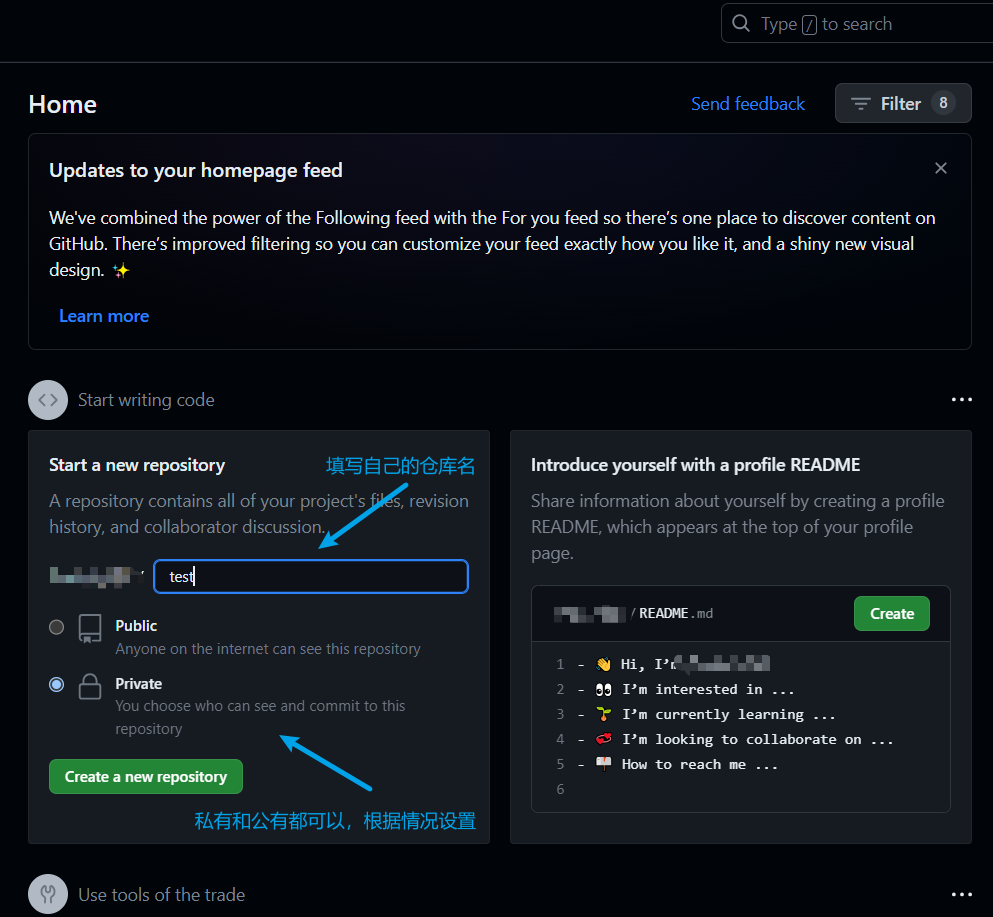The width and height of the screenshot is (993, 917).
Task: Open the Use tools of the trade options menu
Action: tap(961, 894)
